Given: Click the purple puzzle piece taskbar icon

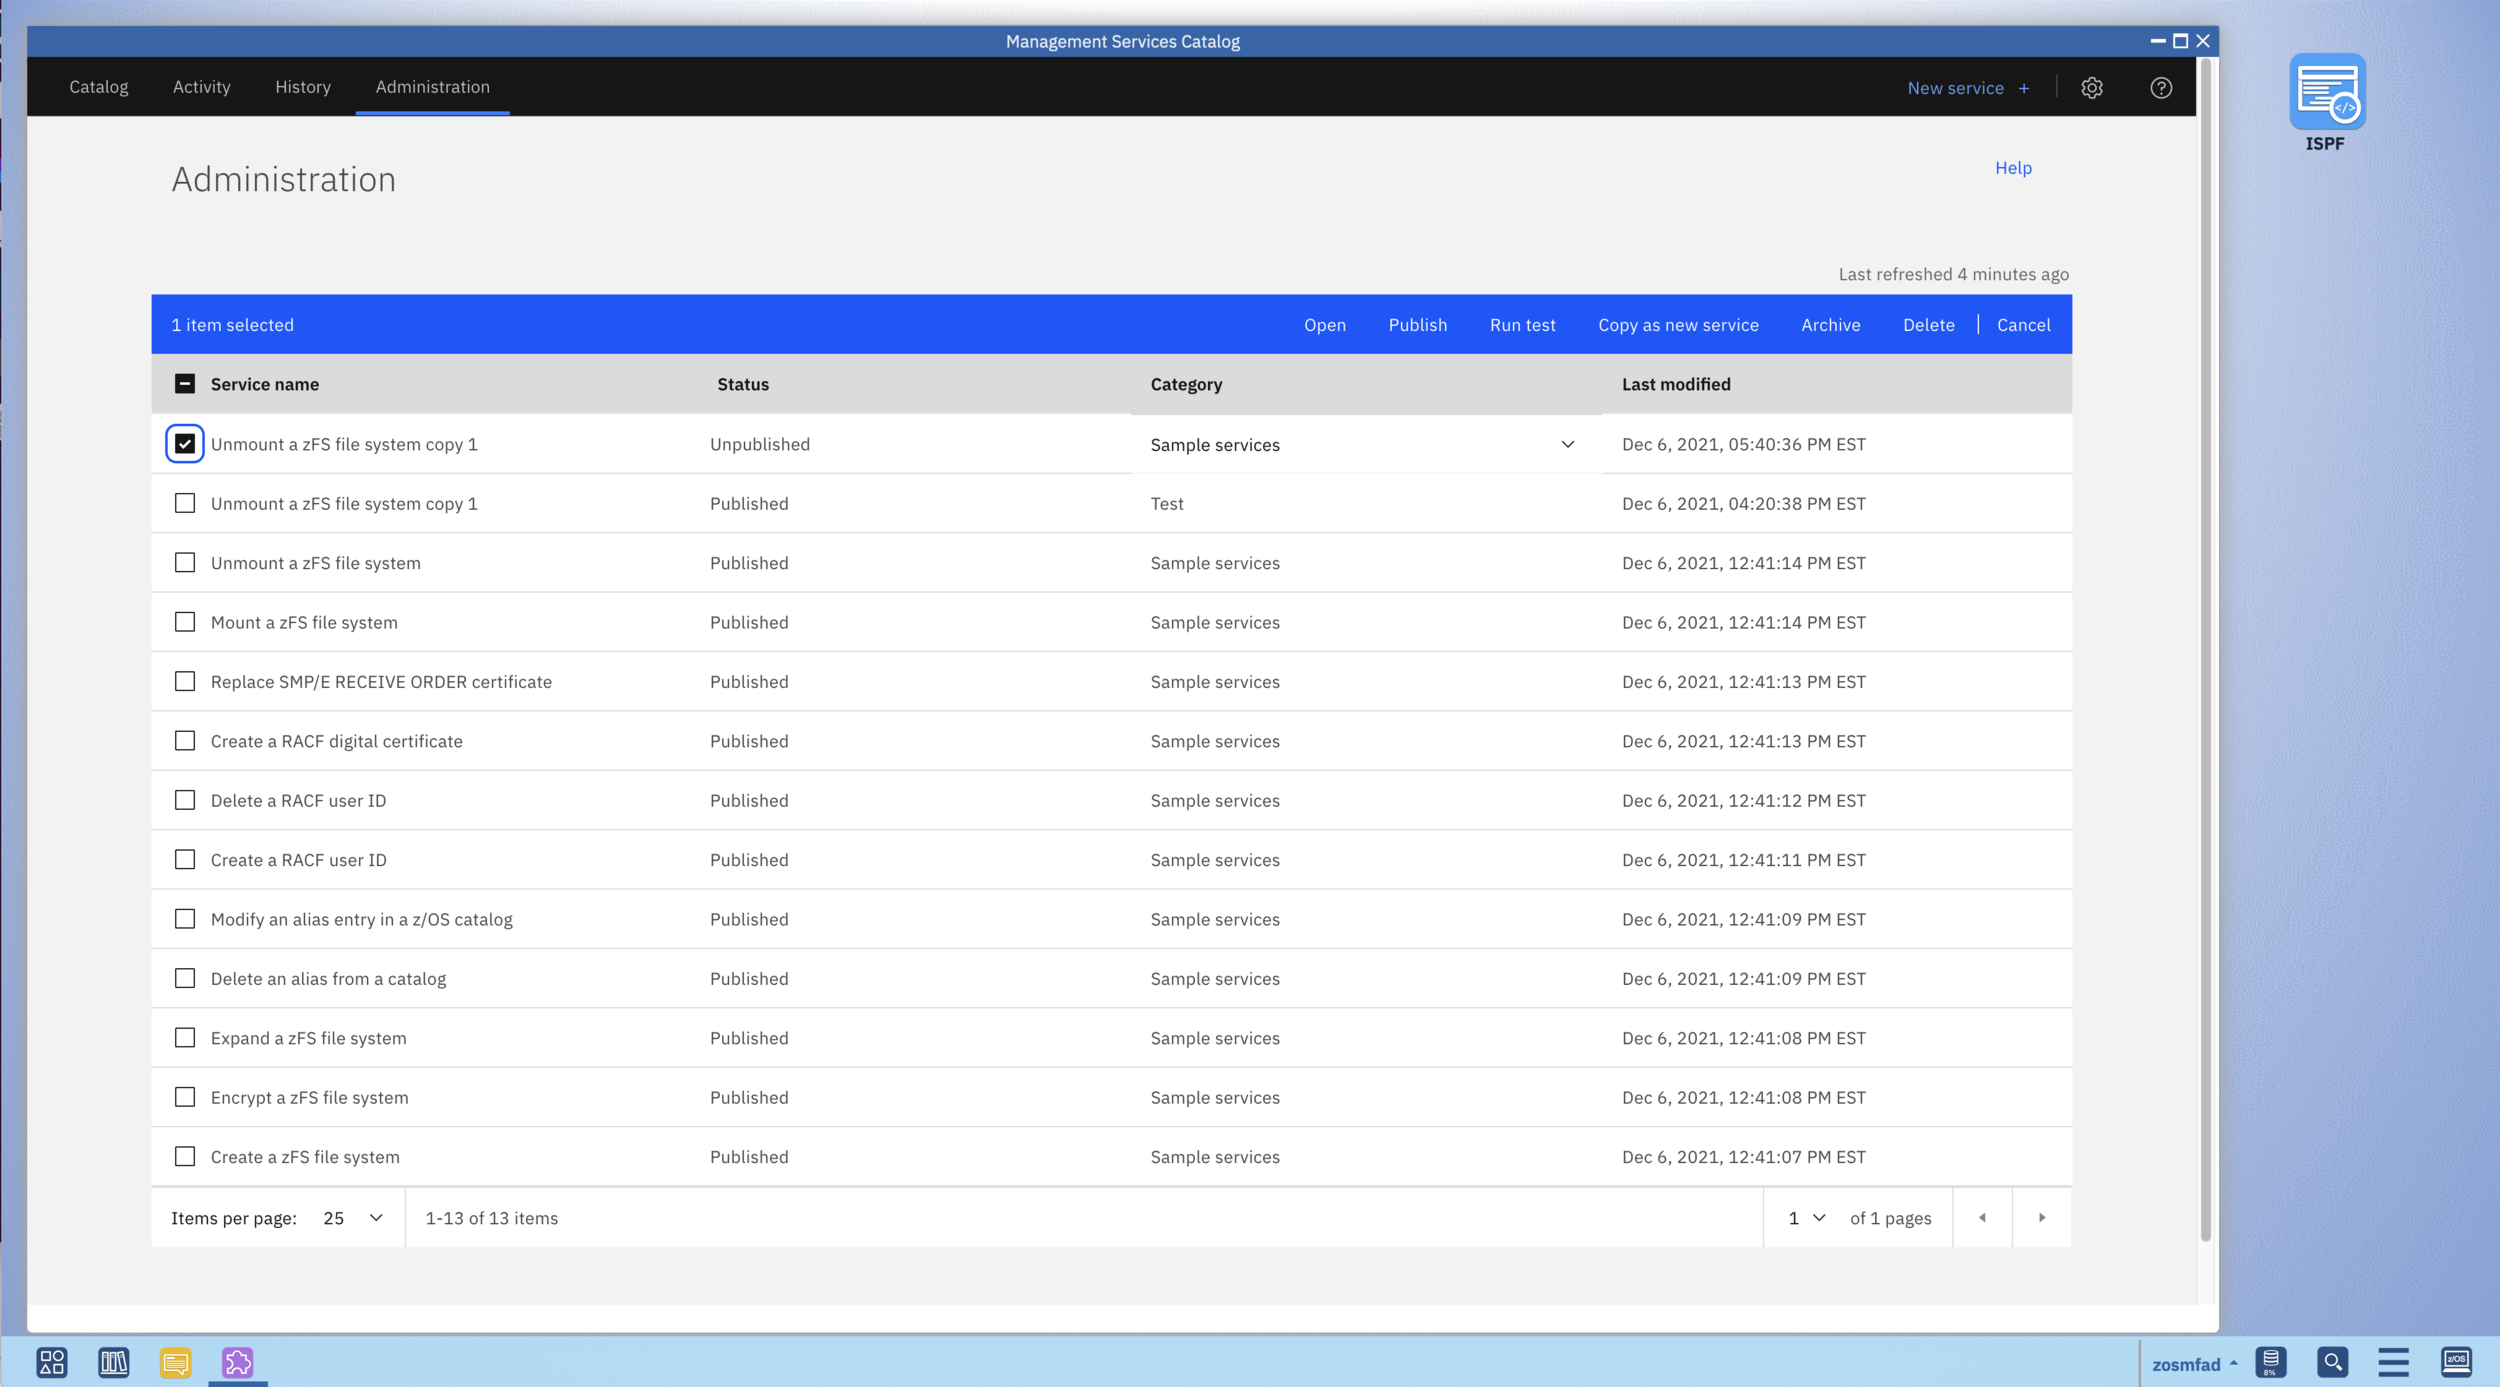Looking at the screenshot, I should point(238,1362).
